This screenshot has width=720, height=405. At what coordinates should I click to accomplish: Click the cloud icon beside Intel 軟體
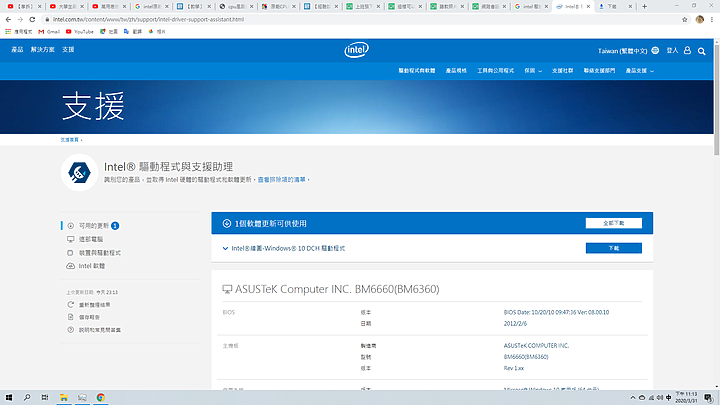[x=71, y=266]
